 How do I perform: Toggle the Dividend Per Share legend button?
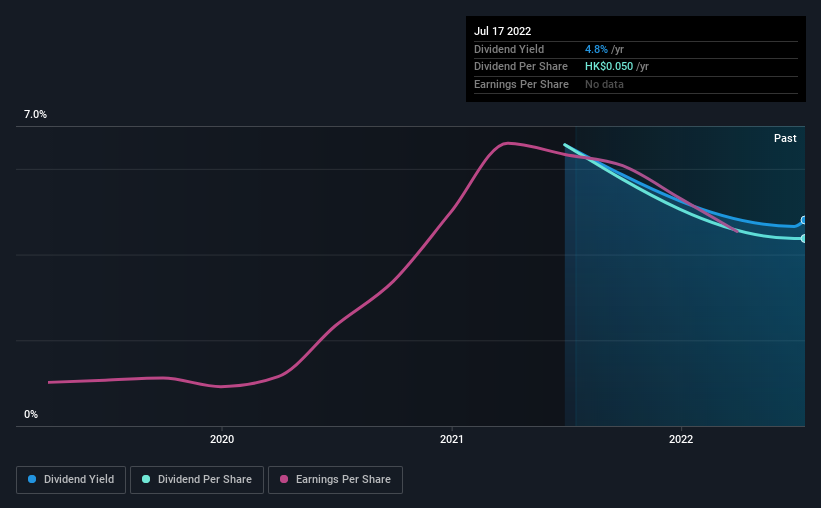197,480
